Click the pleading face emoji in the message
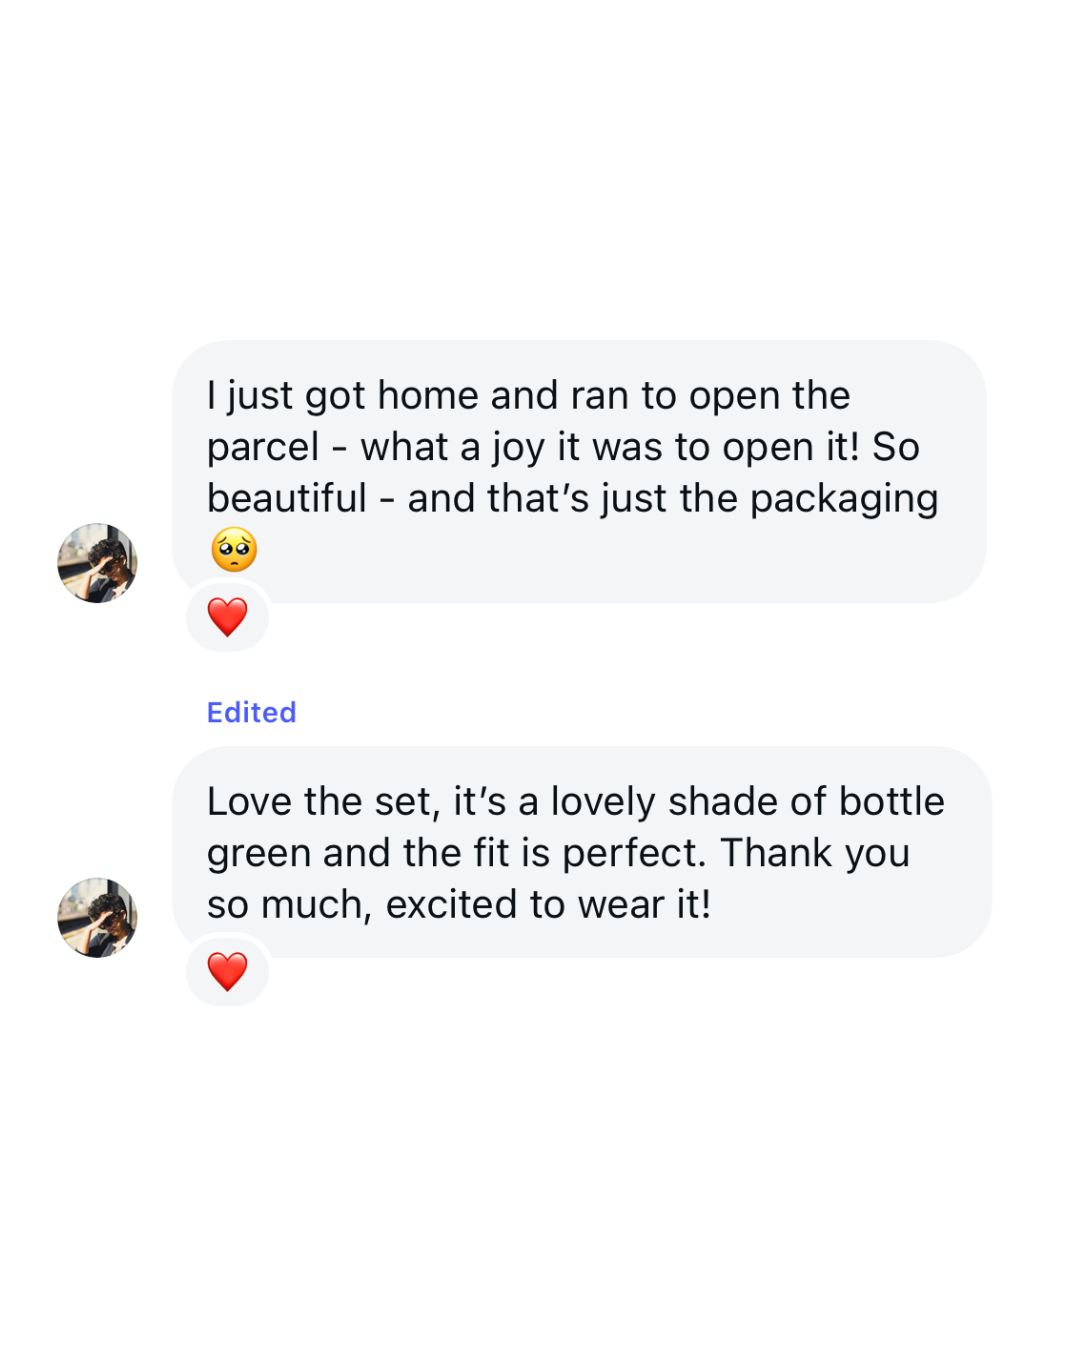The image size is (1080, 1350). click(234, 549)
